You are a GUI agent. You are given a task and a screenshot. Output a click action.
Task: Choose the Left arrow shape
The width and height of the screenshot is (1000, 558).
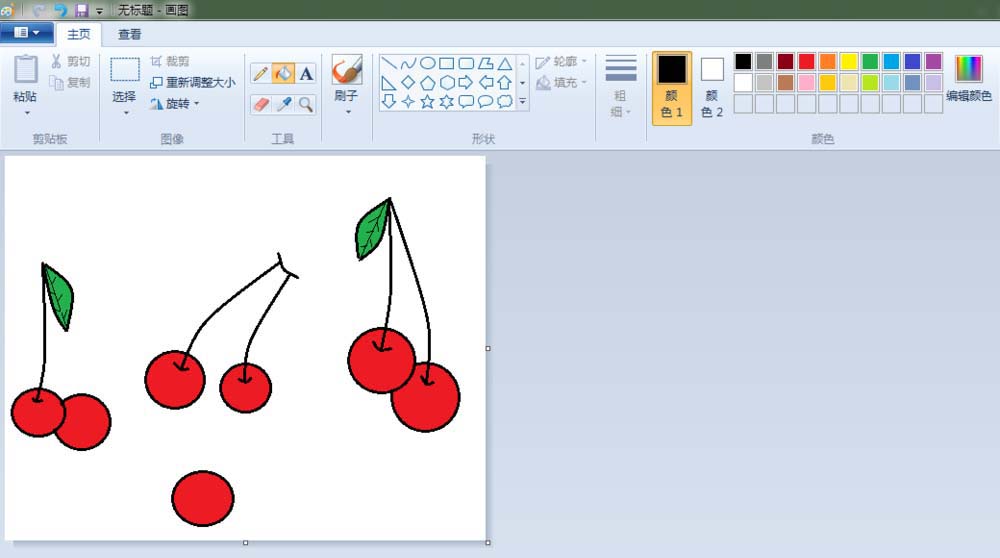(x=485, y=82)
